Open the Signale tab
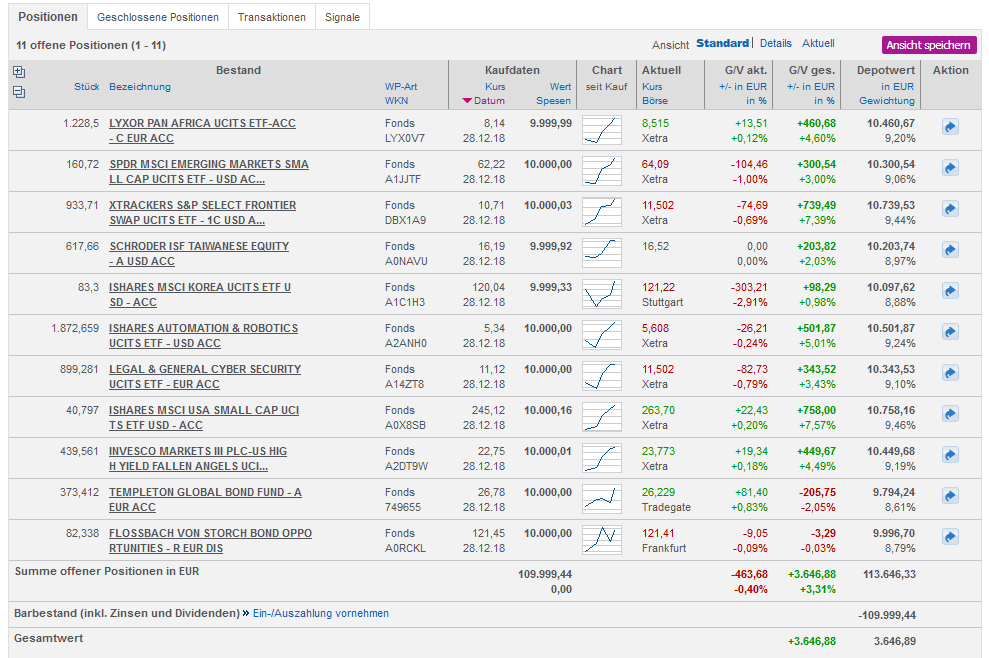The image size is (989, 658). pos(342,17)
